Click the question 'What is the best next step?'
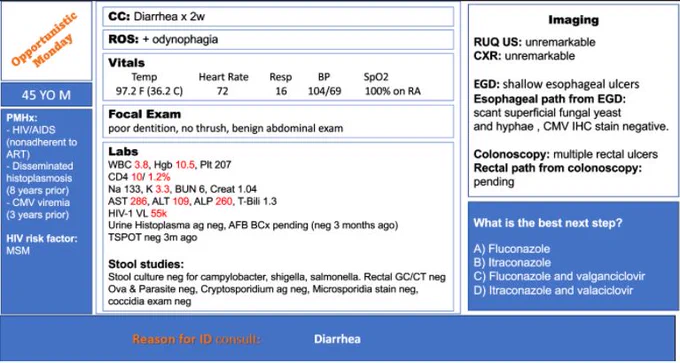This screenshot has height=363, width=680. 548,223
